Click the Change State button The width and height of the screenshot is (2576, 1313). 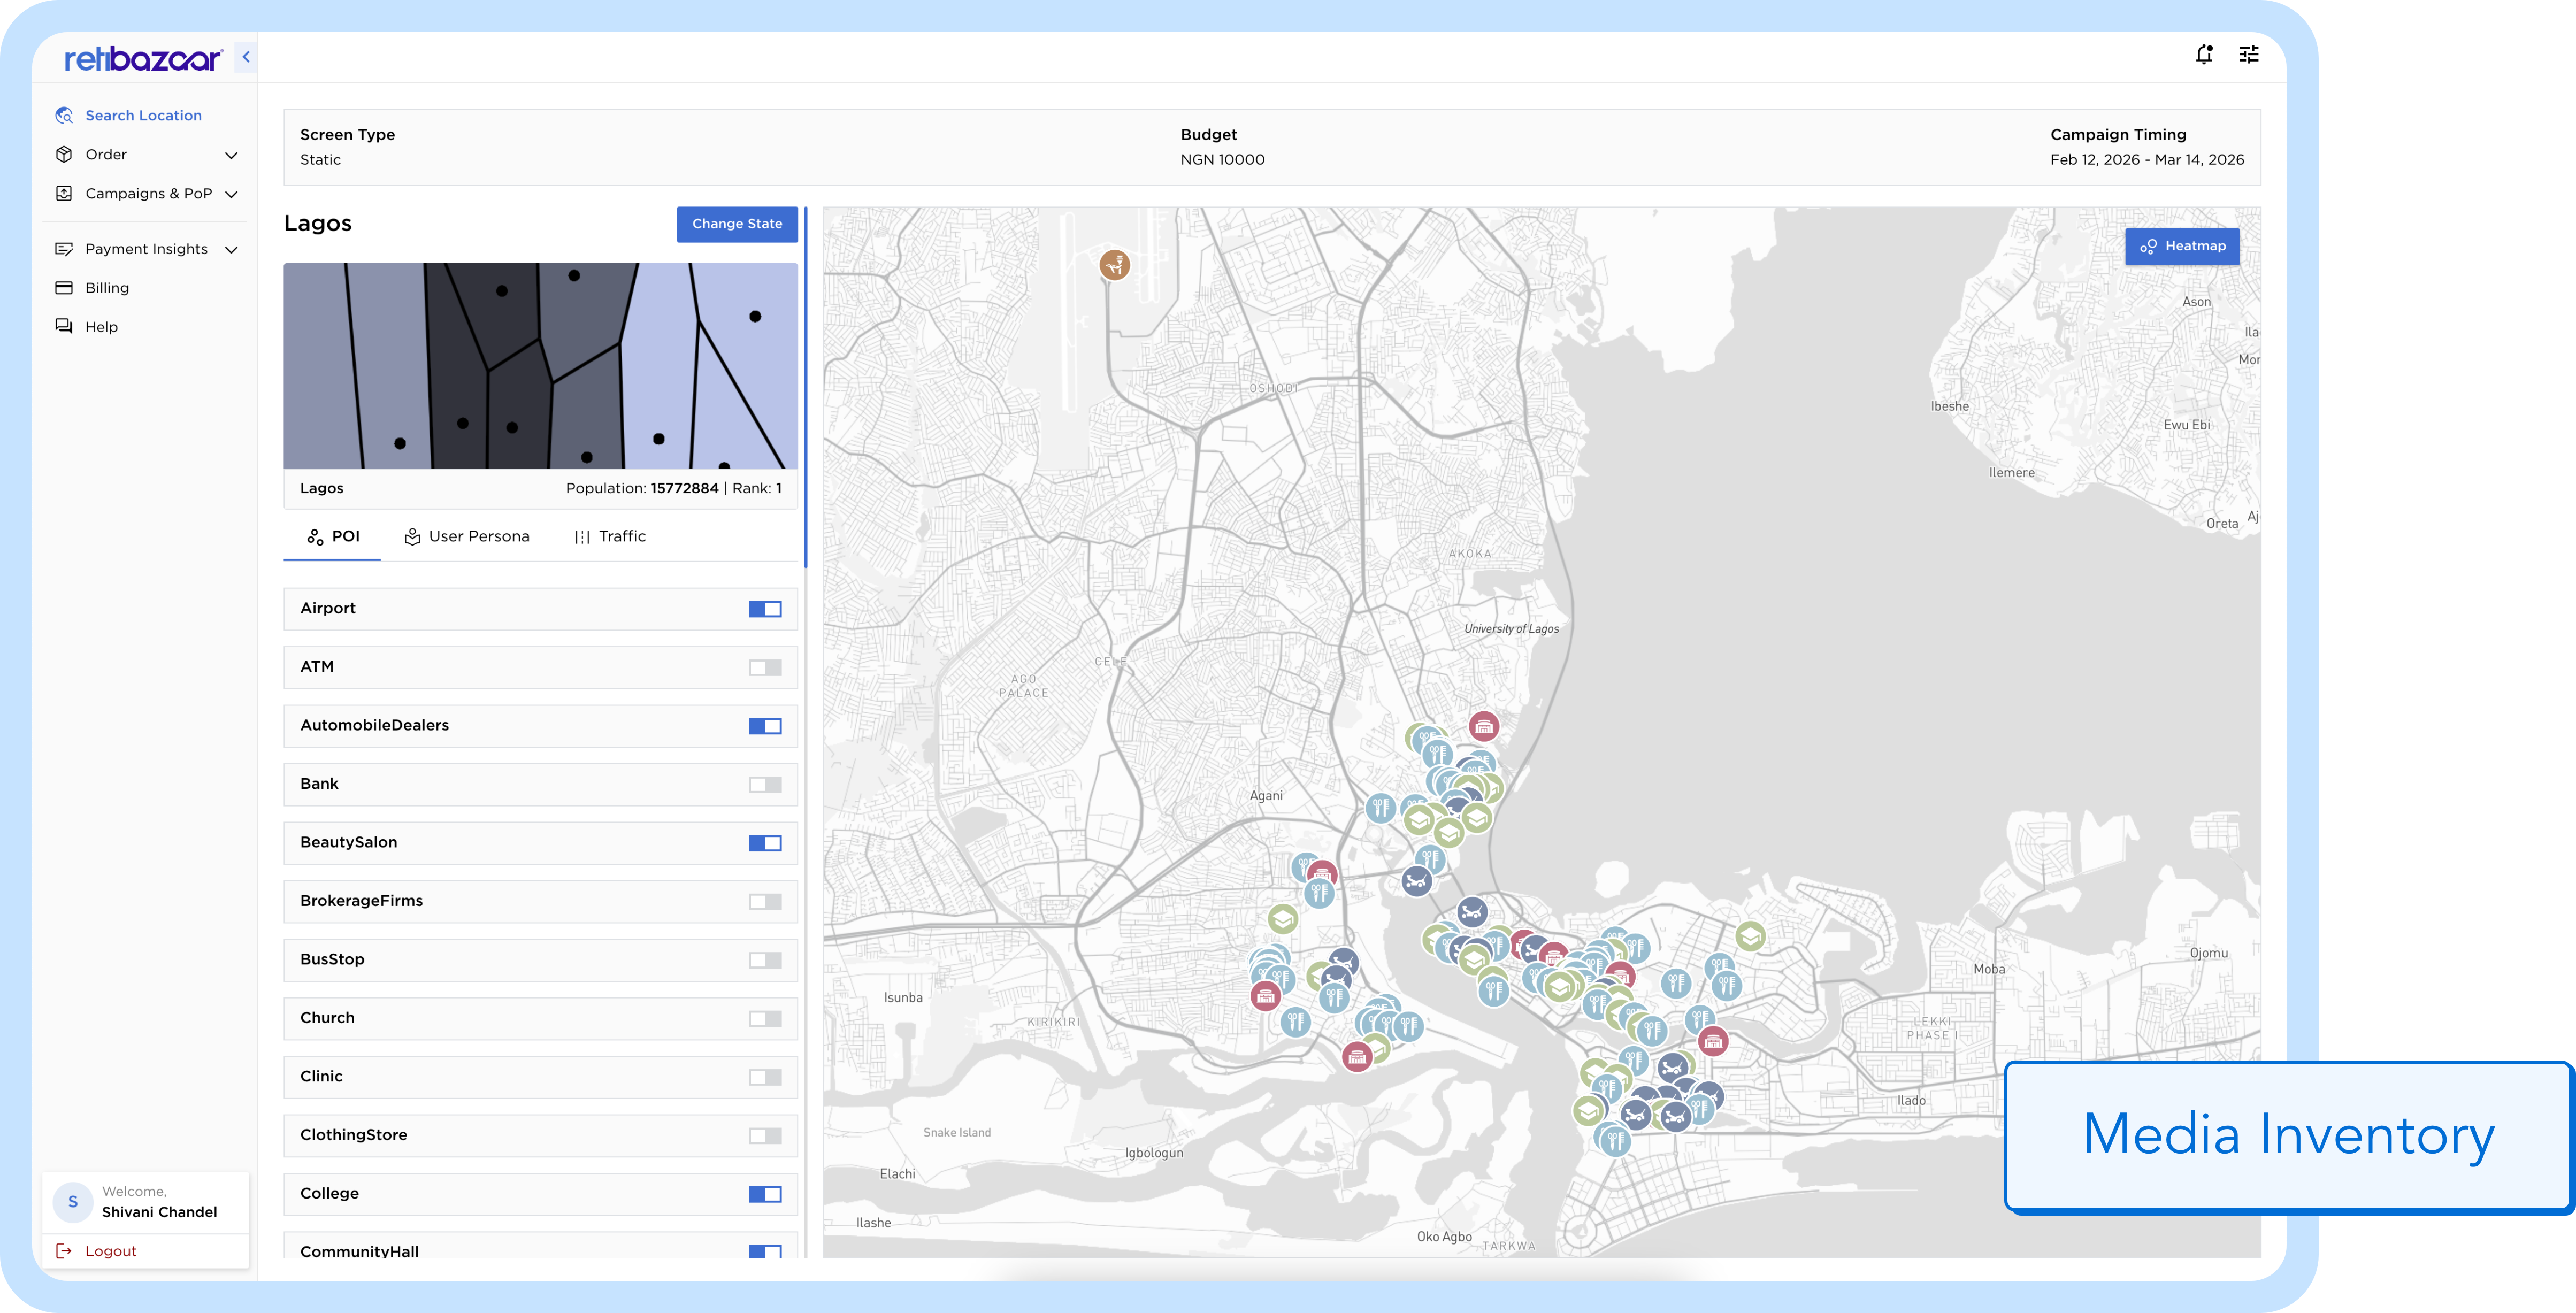point(737,224)
